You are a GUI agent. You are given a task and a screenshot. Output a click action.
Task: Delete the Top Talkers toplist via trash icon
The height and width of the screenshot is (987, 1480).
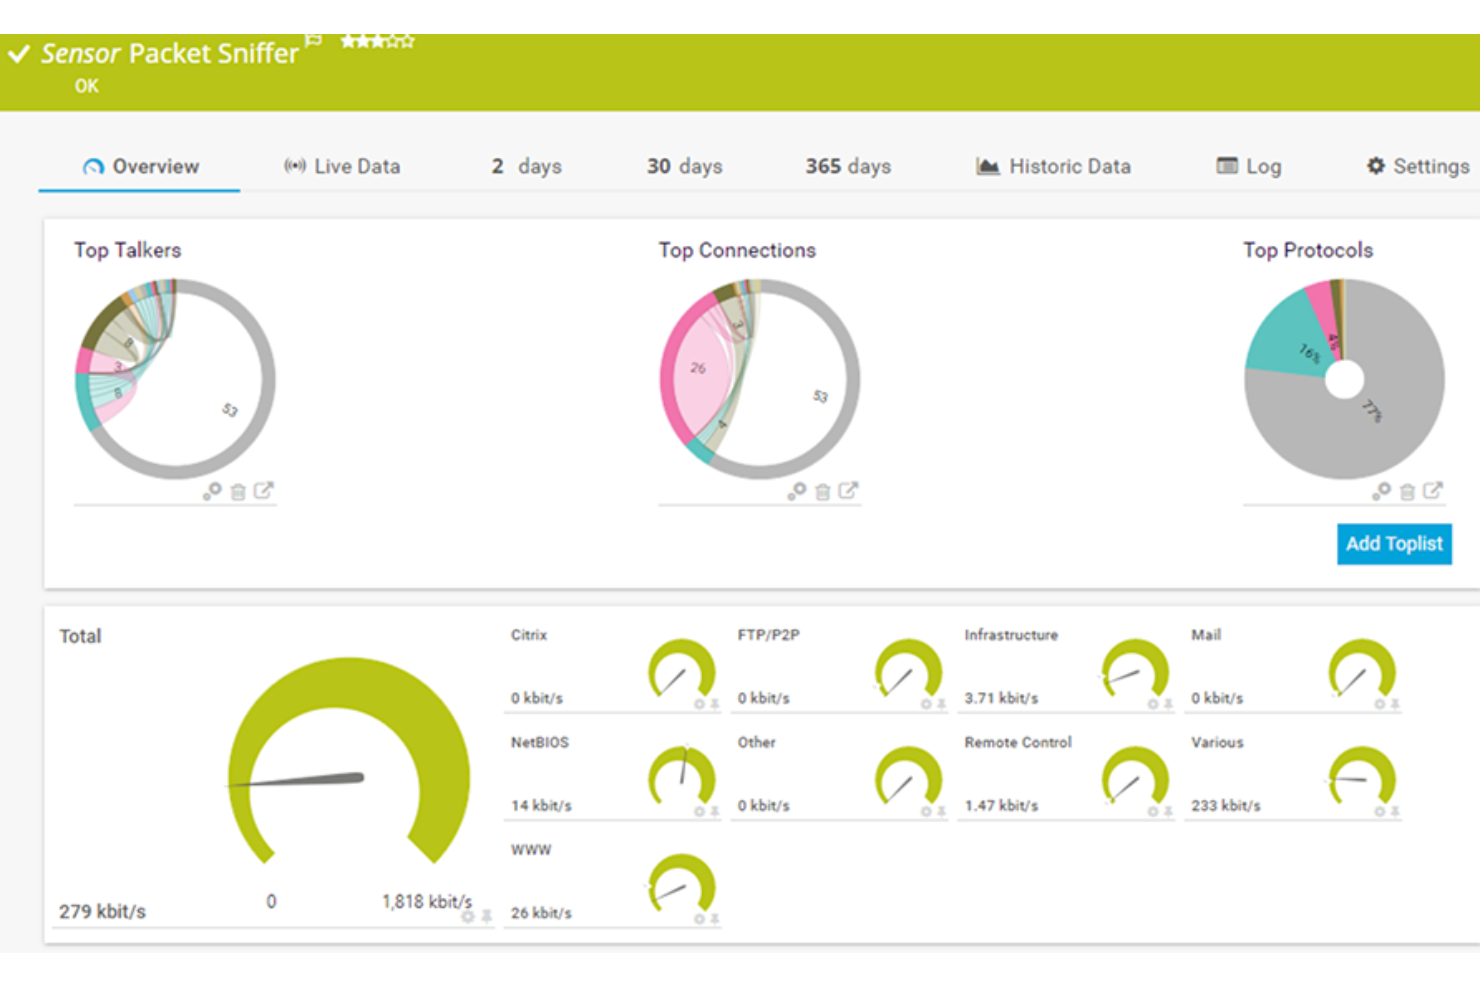238,491
